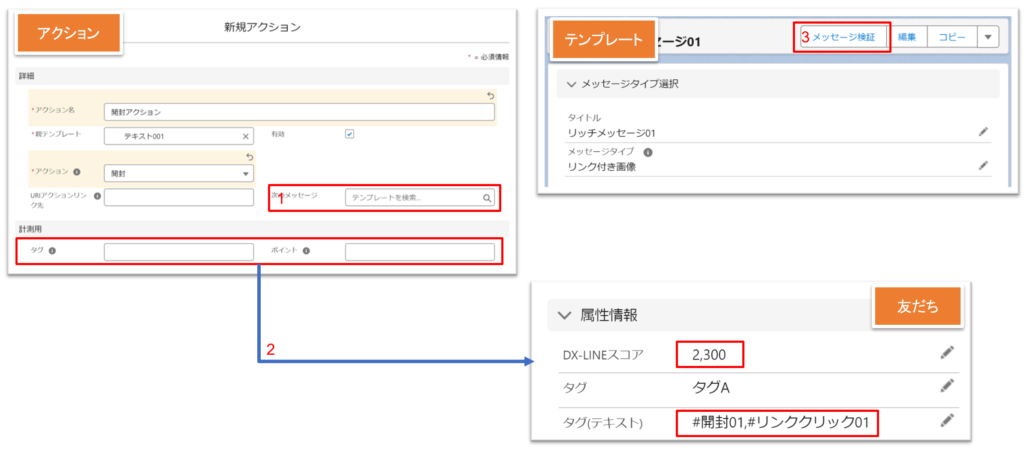Click edit pencil in タグA row

[x=947, y=386]
